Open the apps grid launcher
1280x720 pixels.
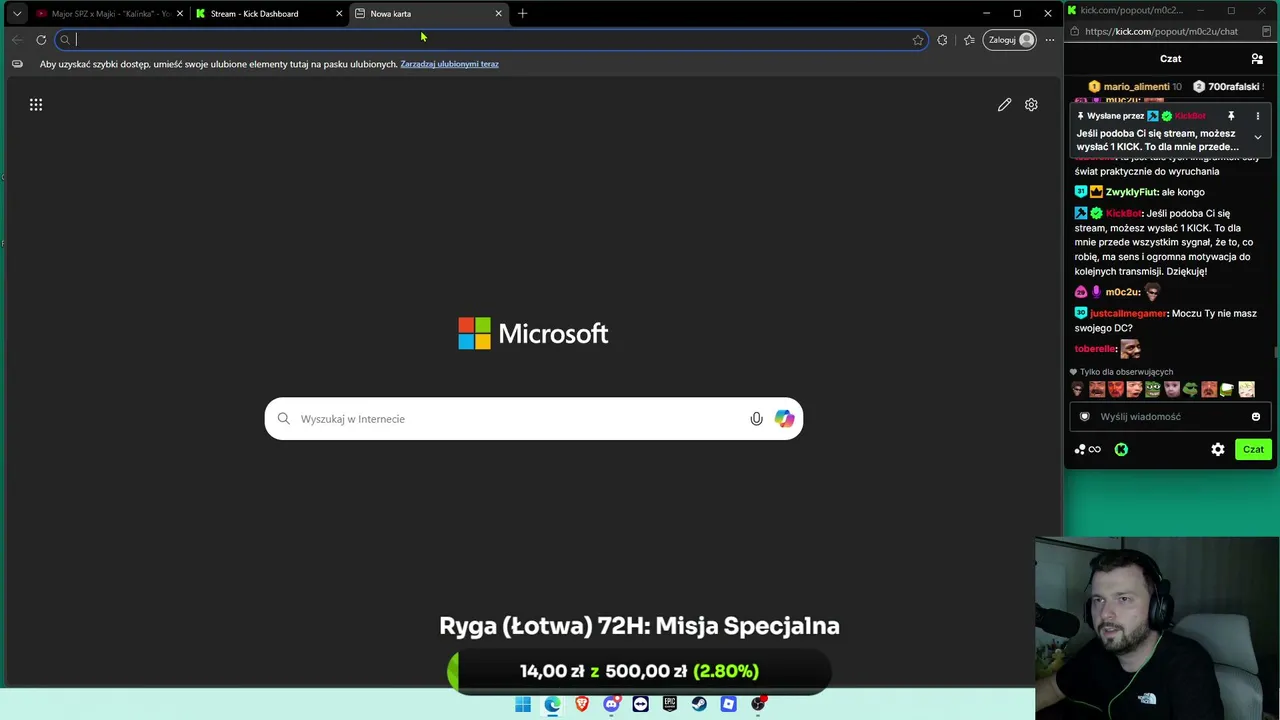tap(36, 105)
